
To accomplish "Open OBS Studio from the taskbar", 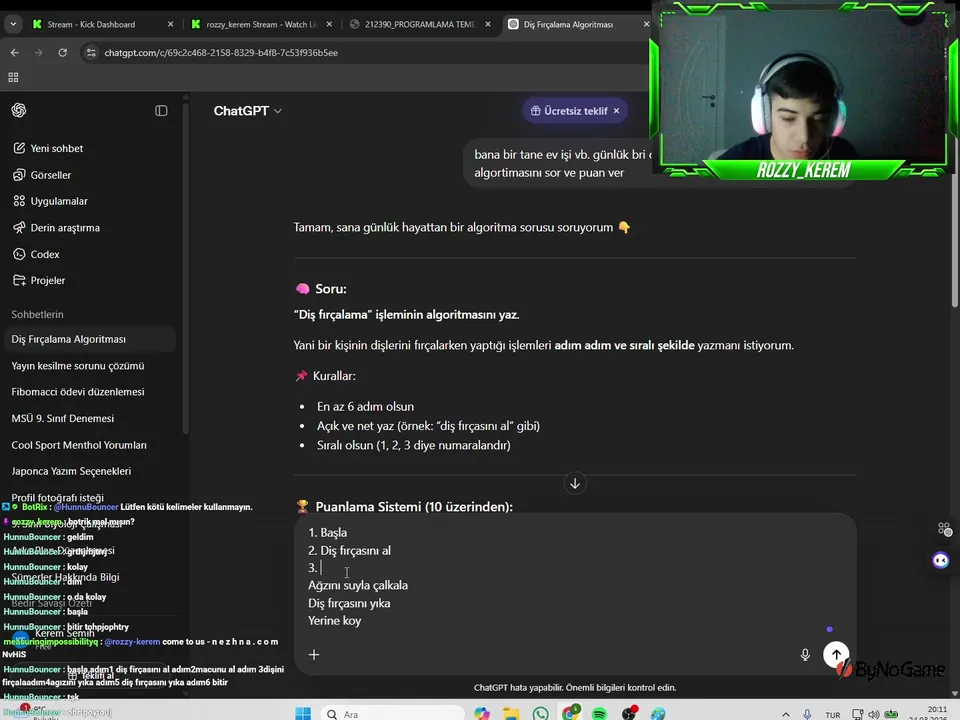I will (x=629, y=714).
